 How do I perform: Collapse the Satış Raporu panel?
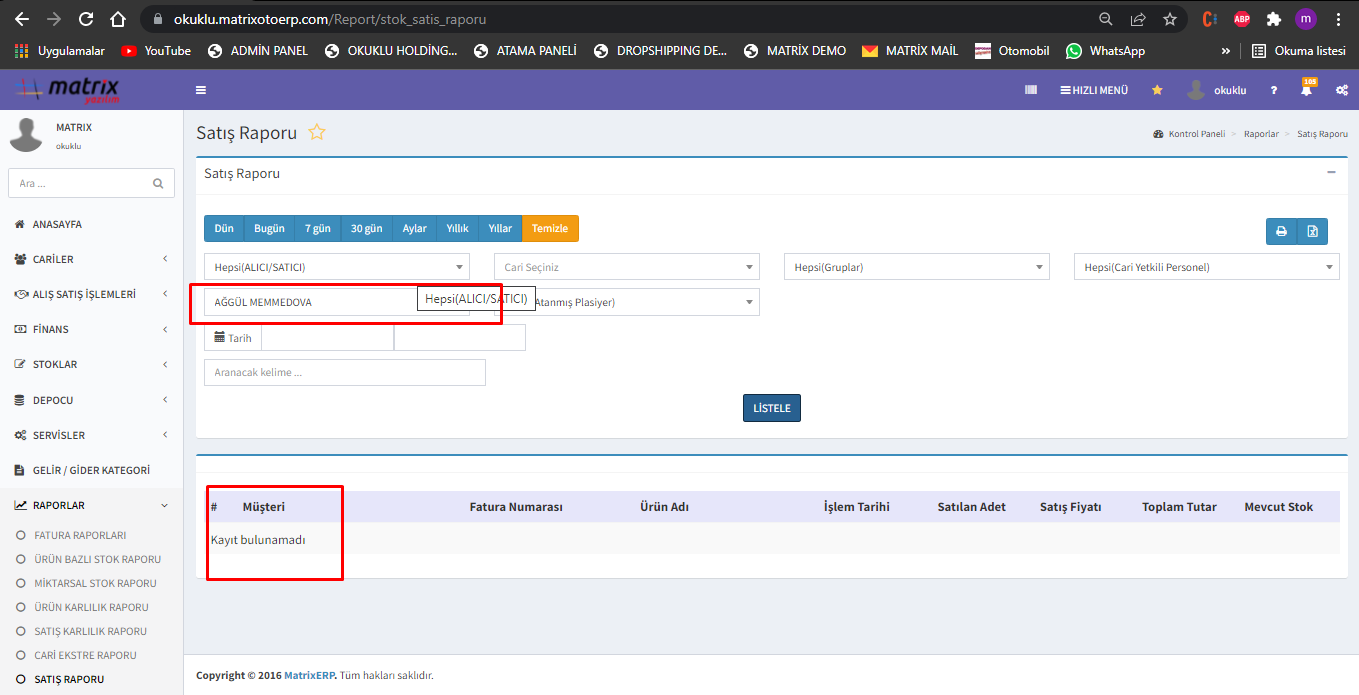(1331, 173)
